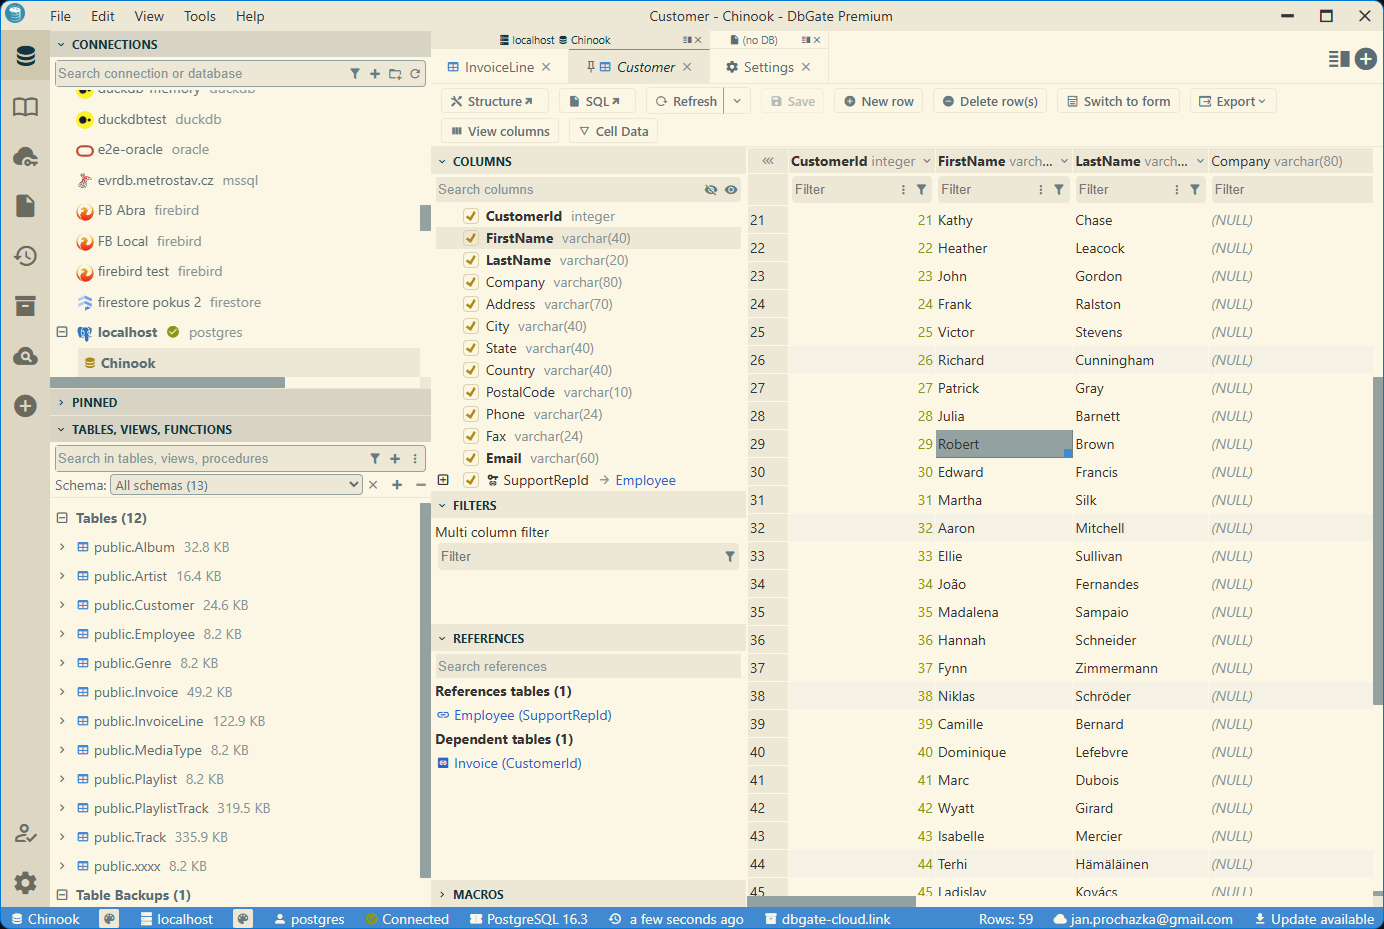Toggle the SupportRepId column visibility checkbox
This screenshot has height=929, width=1384.
tap(470, 480)
